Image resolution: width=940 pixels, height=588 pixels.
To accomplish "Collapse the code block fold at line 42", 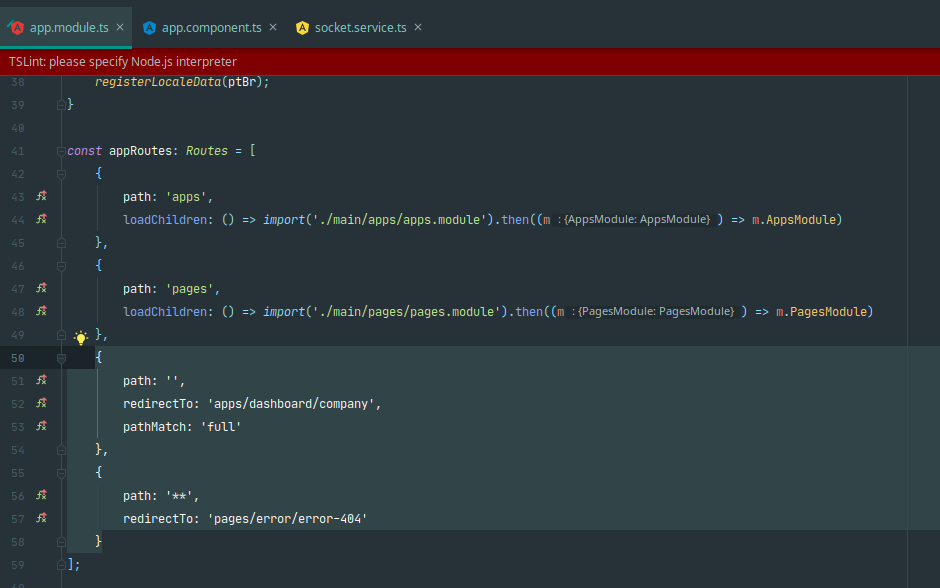I will [x=61, y=174].
